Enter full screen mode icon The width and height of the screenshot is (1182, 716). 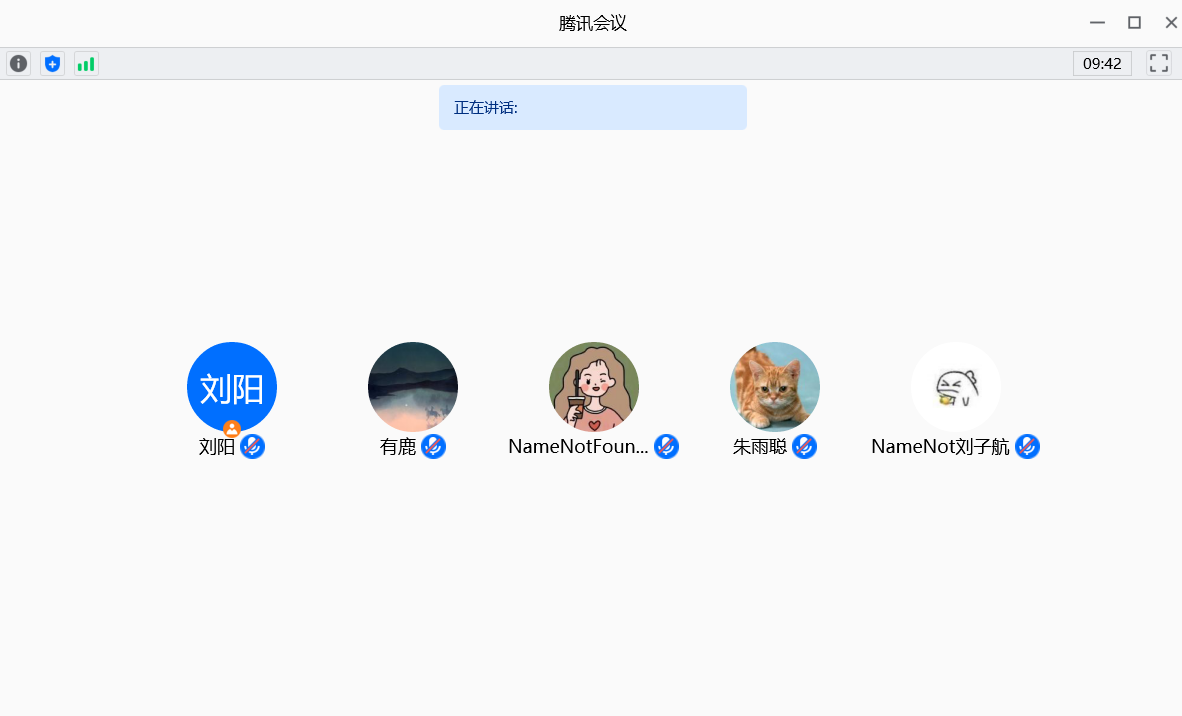tap(1159, 63)
